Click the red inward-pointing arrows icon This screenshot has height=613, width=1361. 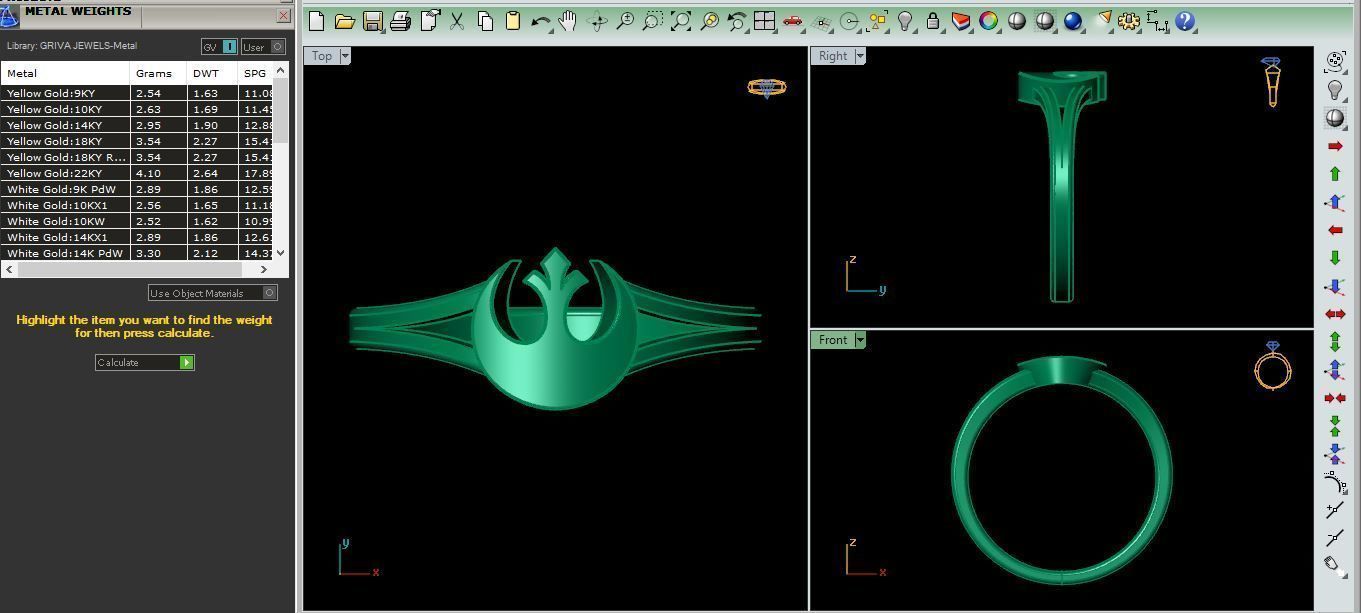[x=1335, y=398]
